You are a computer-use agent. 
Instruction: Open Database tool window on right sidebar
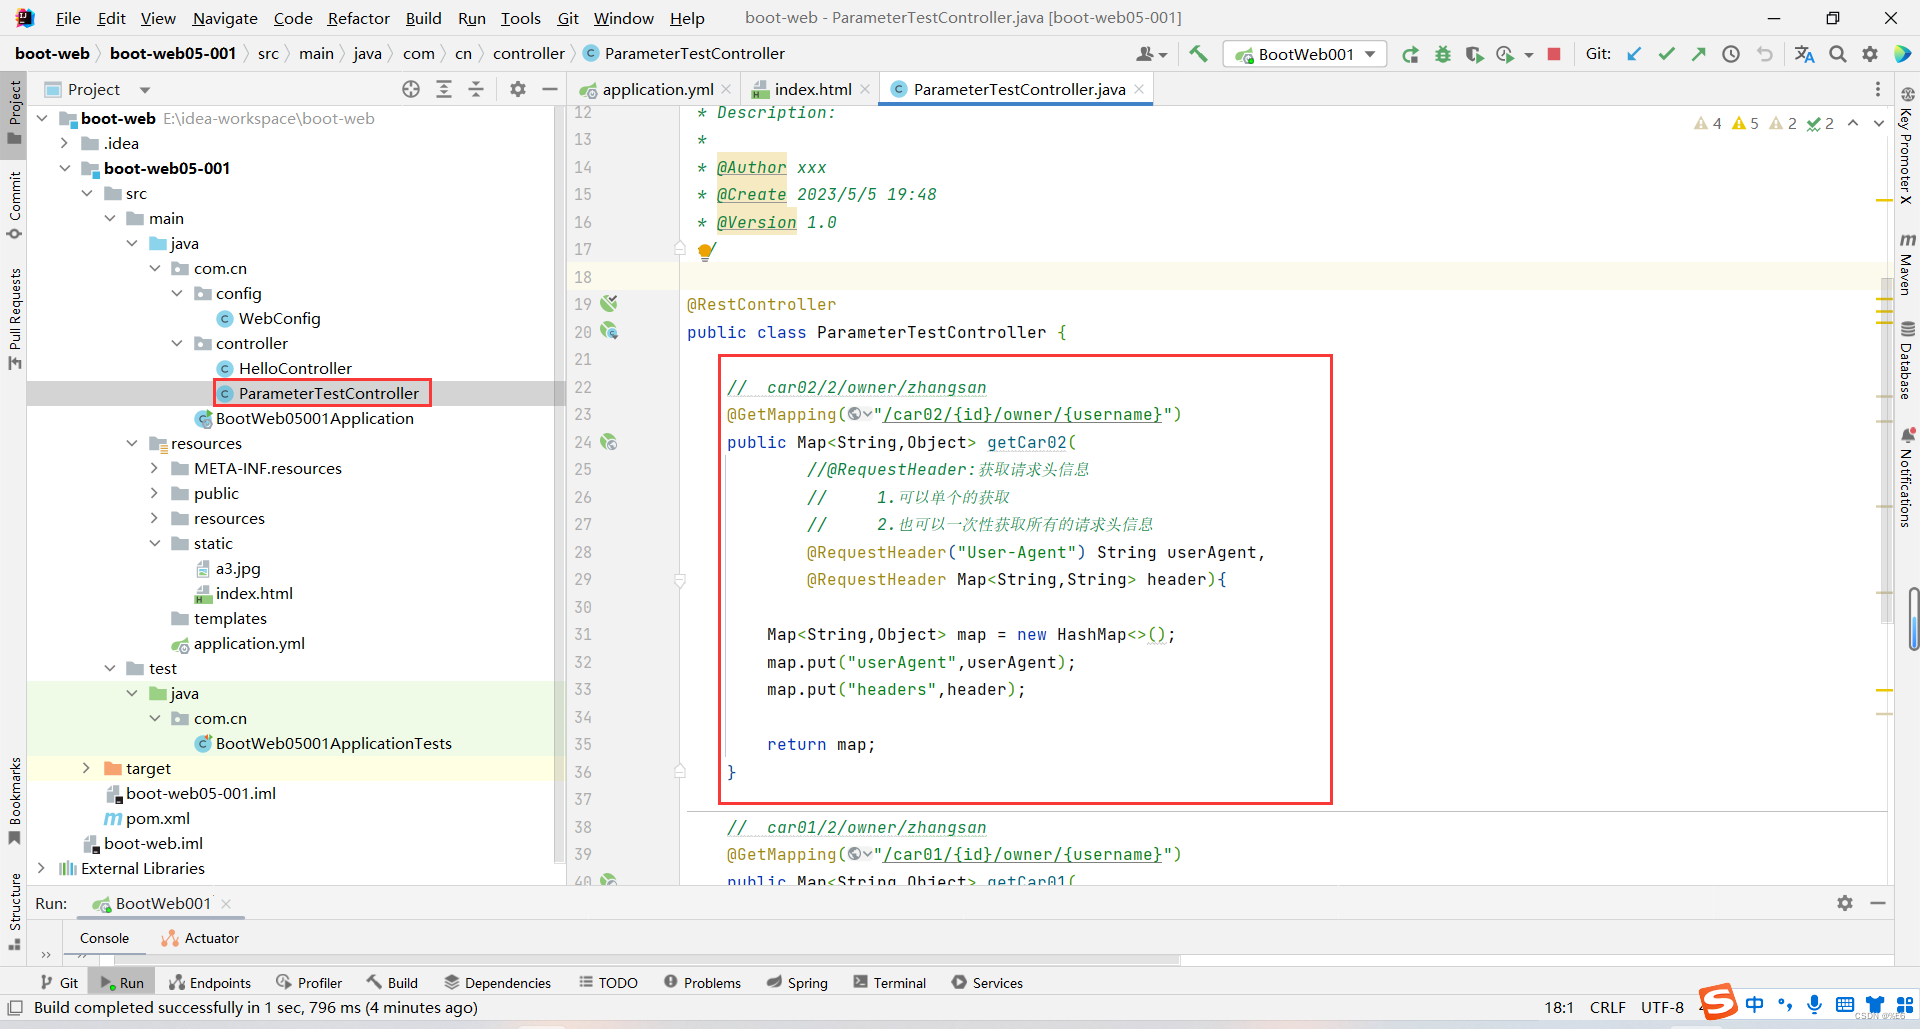pos(1907,360)
